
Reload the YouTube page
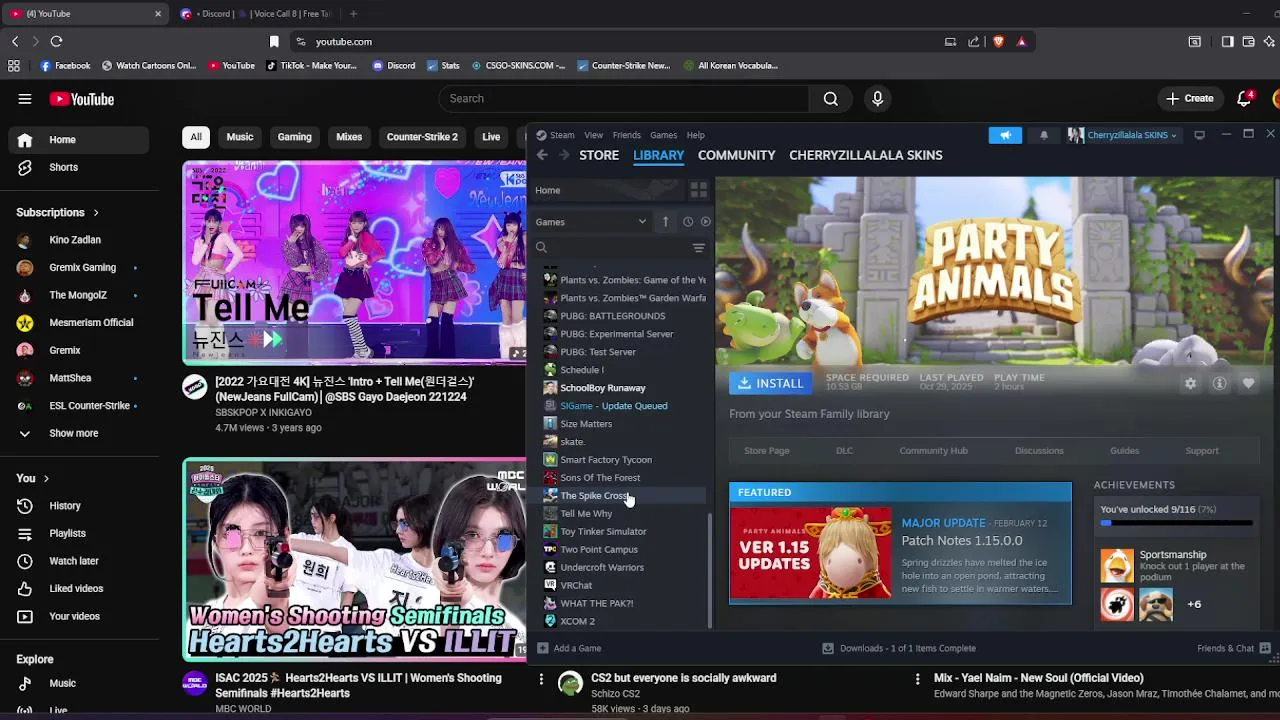point(56,41)
